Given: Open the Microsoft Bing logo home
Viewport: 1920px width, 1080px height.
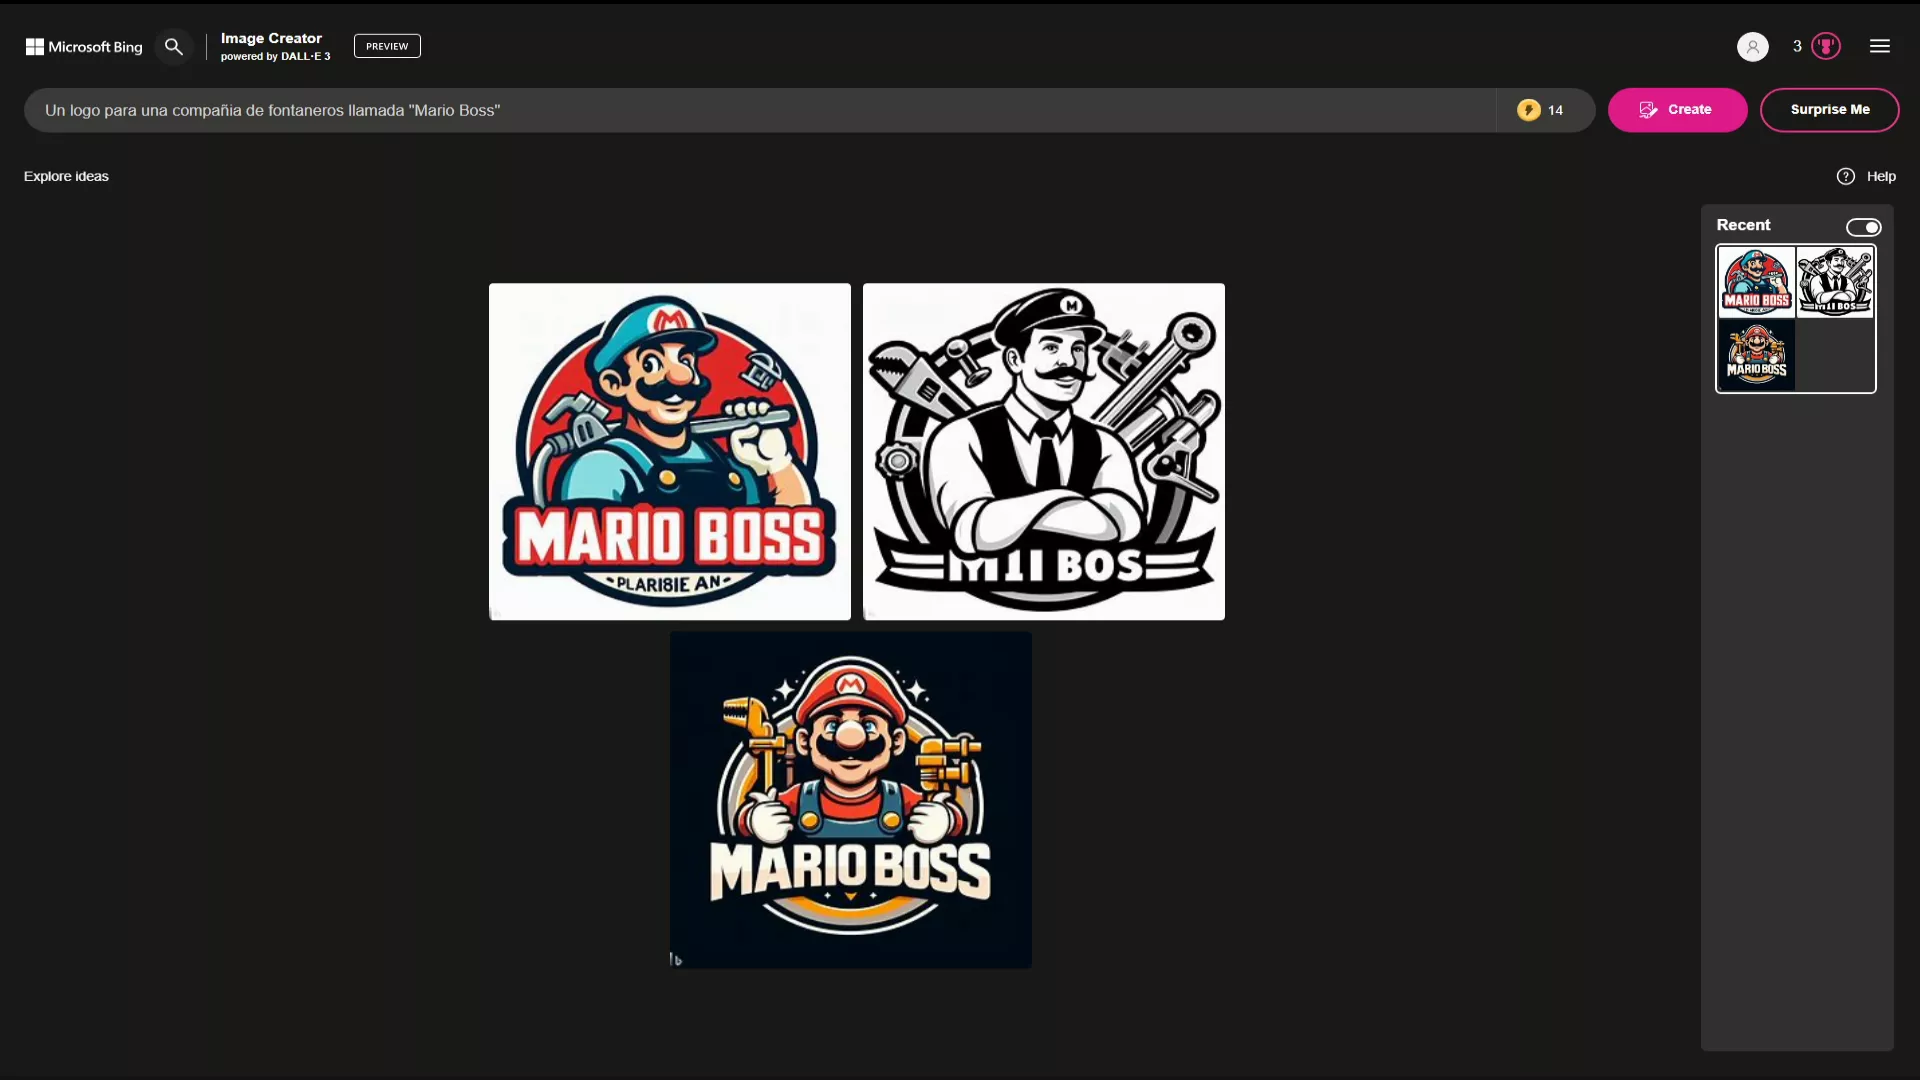Looking at the screenshot, I should (84, 47).
